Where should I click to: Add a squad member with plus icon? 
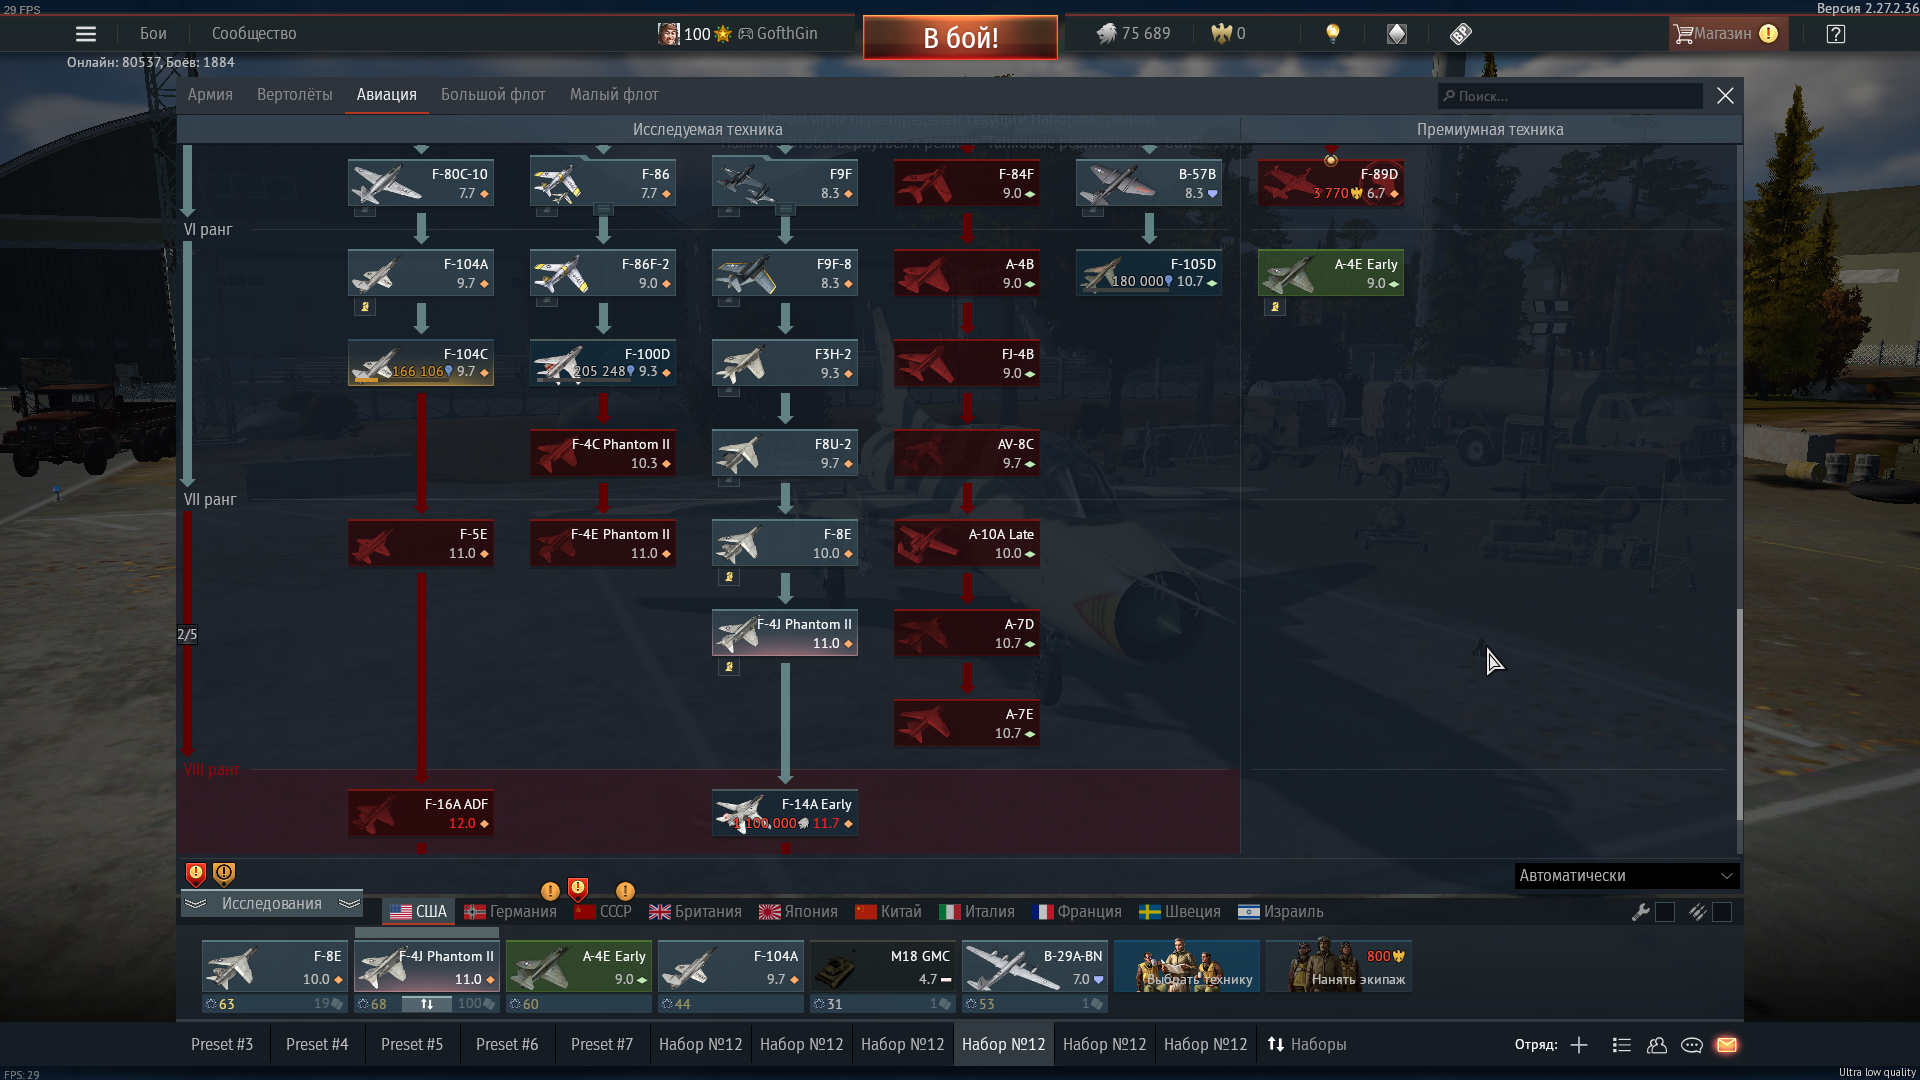click(1579, 1045)
